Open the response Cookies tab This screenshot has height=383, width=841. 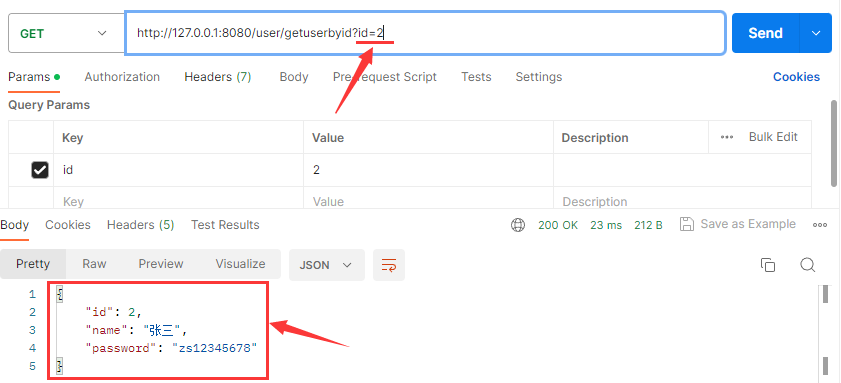coord(68,225)
